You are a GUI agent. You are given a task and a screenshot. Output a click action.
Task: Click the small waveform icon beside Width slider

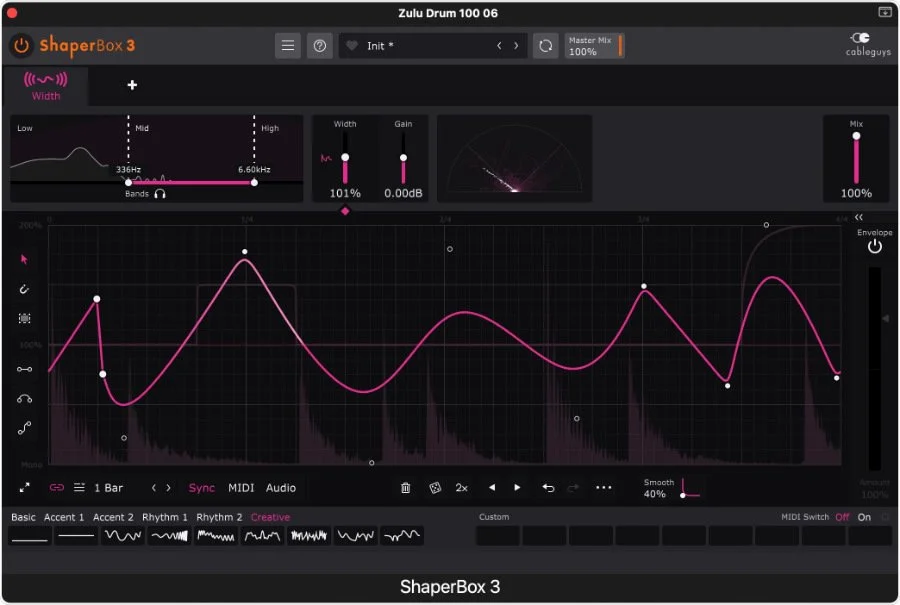[326, 158]
